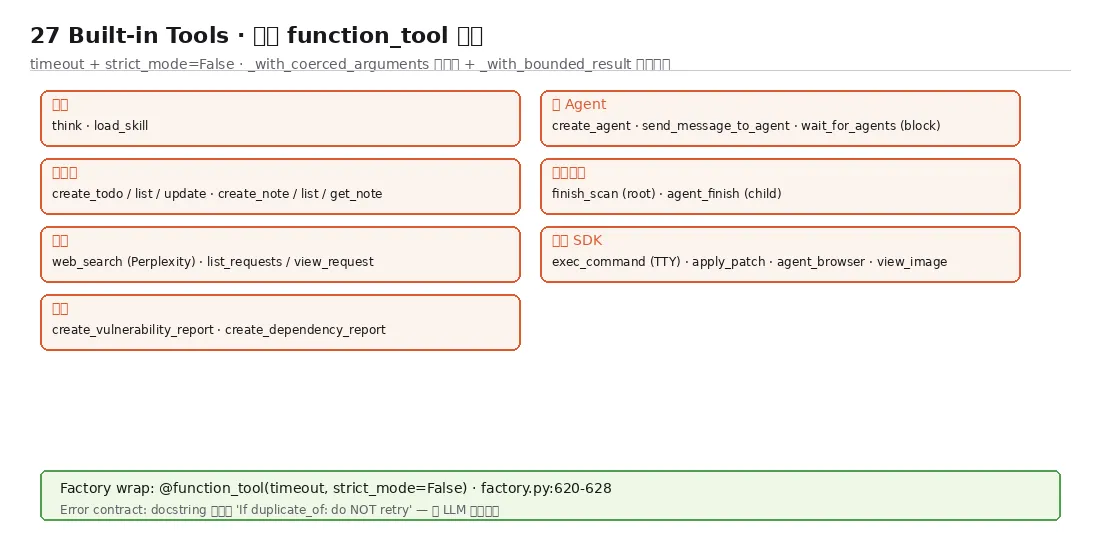Click "create_todo" in the second left card
This screenshot has height=540, width=1100.
[87, 194]
